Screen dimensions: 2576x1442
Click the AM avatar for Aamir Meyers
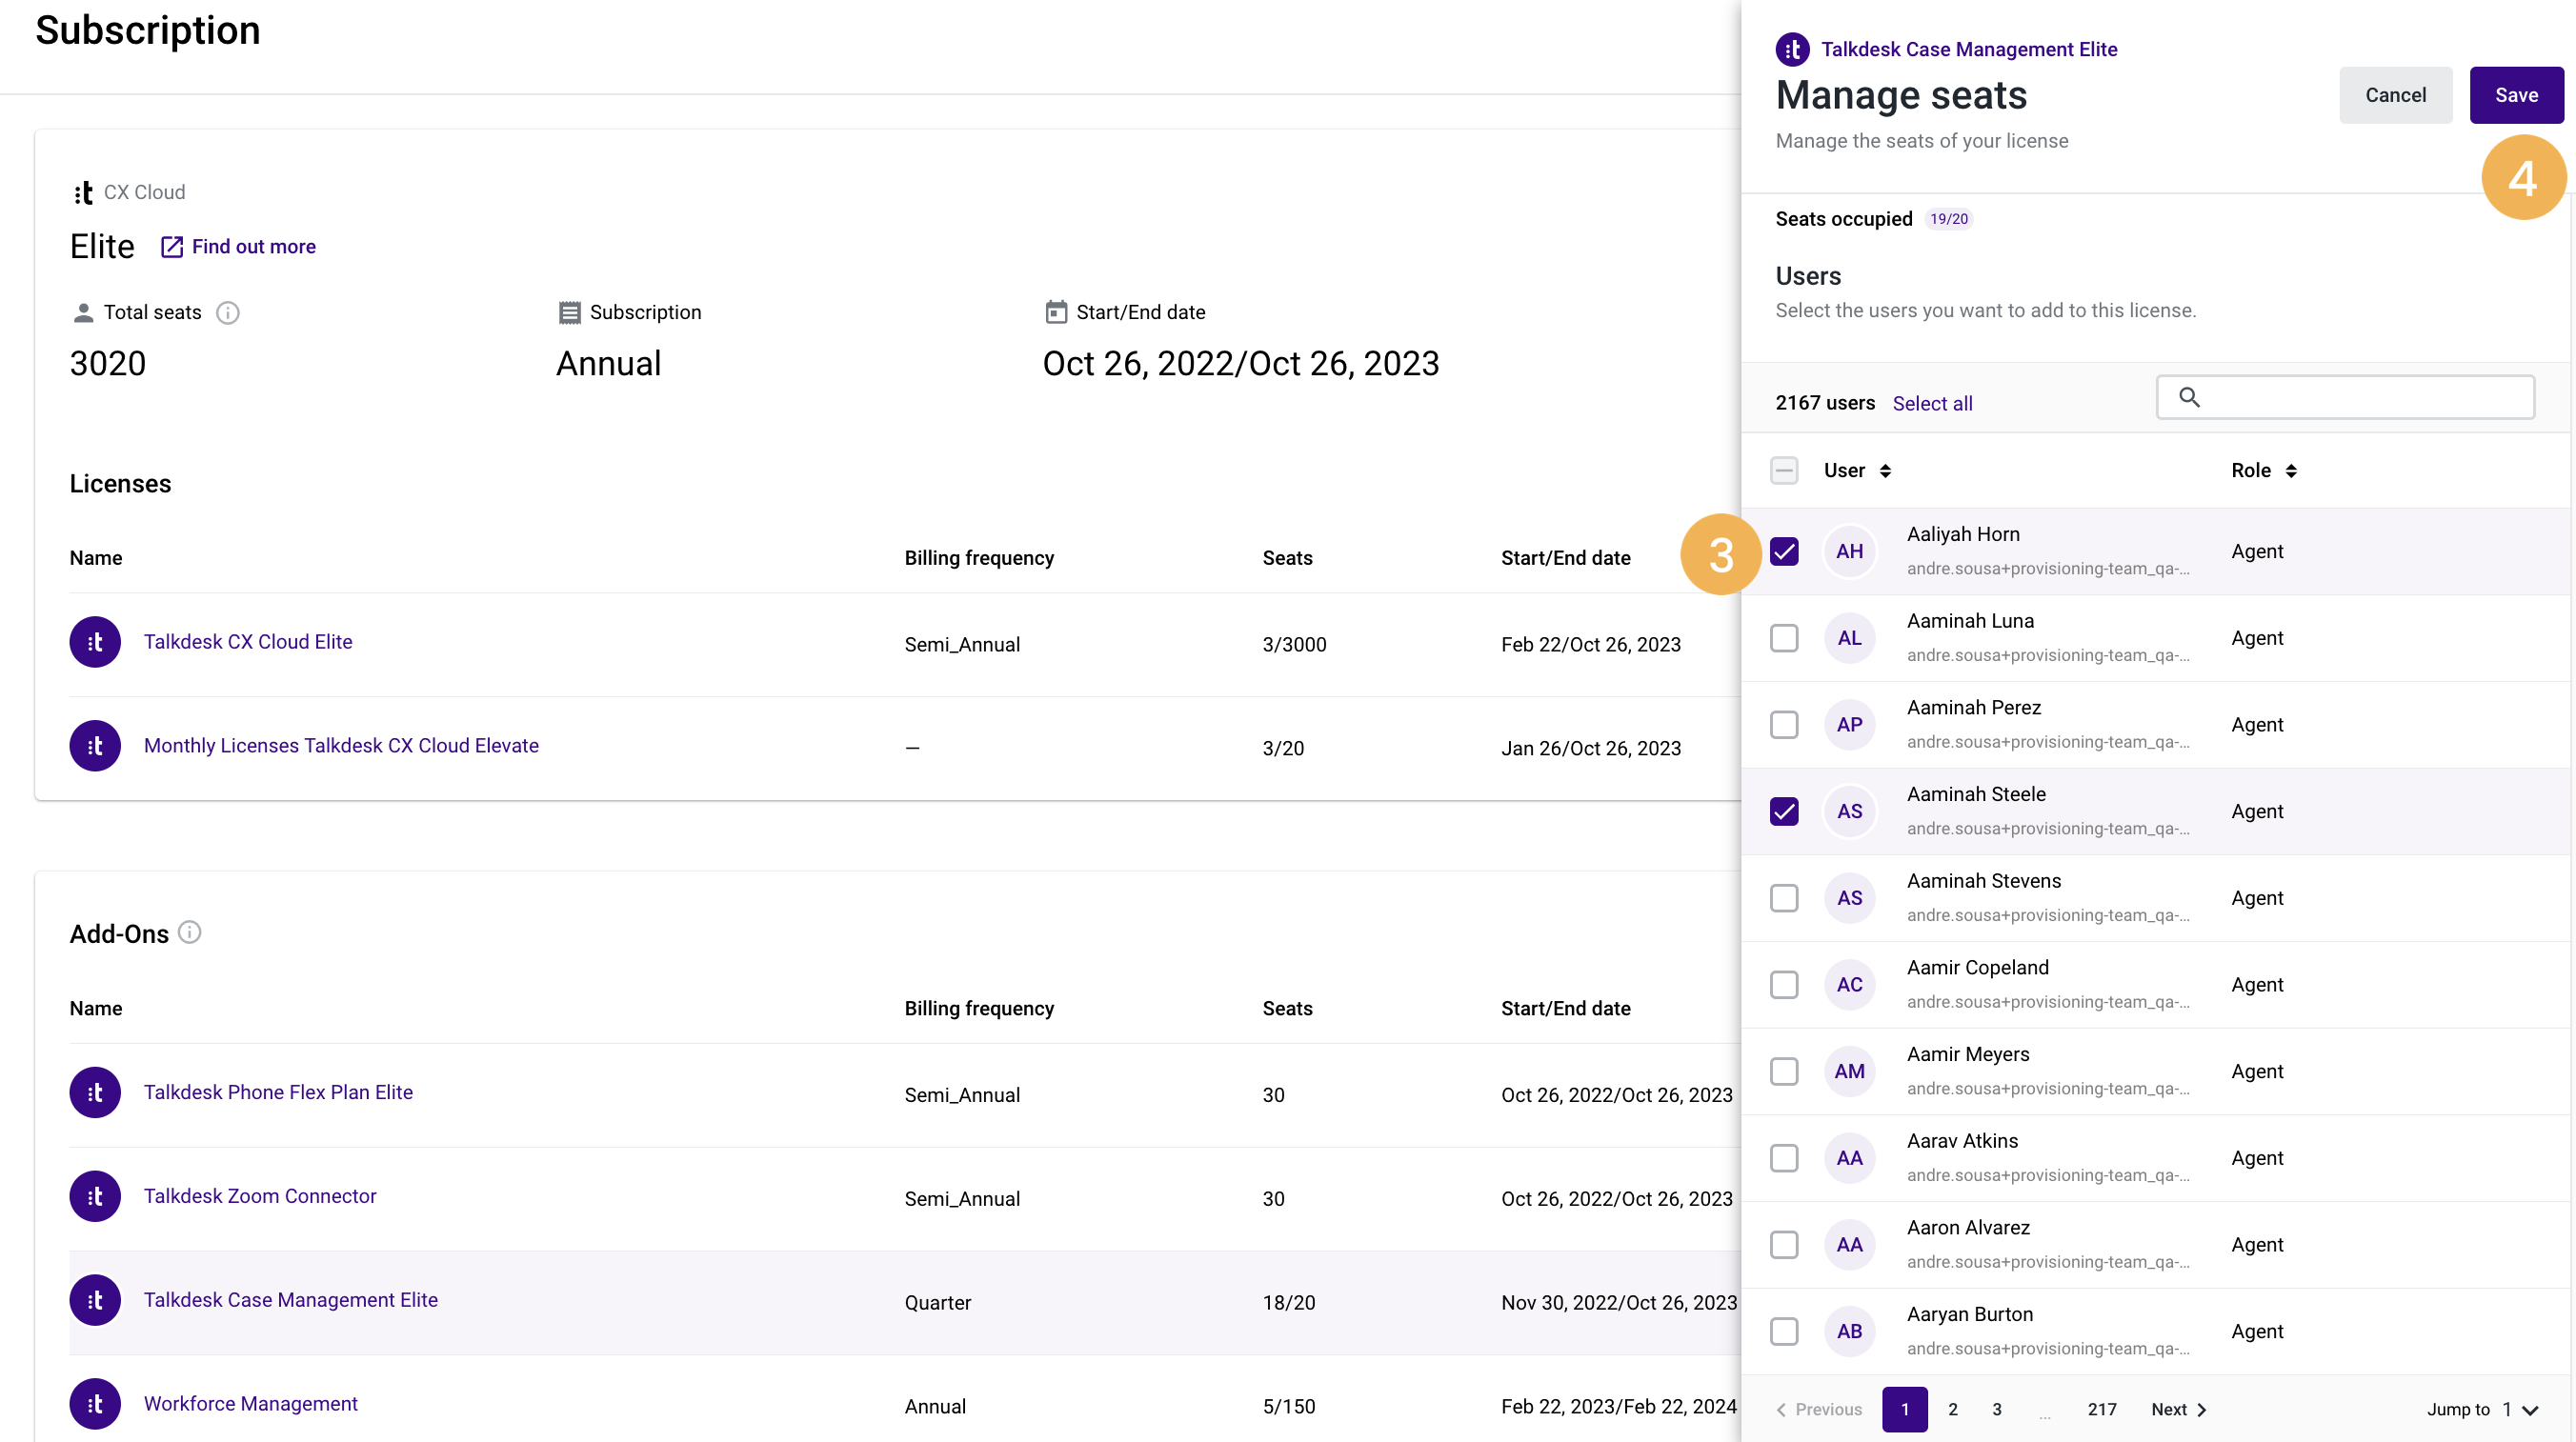(x=1849, y=1072)
